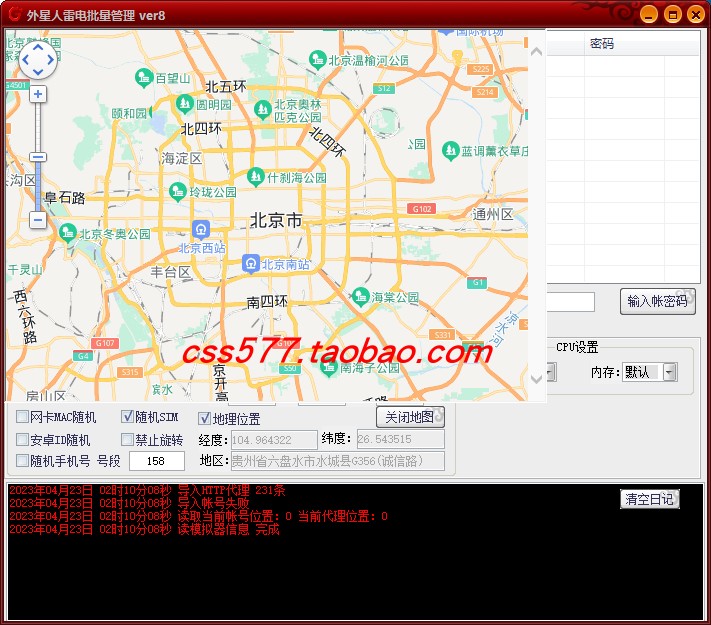Click the log line 导入HTTP代理 231条
The height and width of the screenshot is (625, 711).
(x=147, y=490)
